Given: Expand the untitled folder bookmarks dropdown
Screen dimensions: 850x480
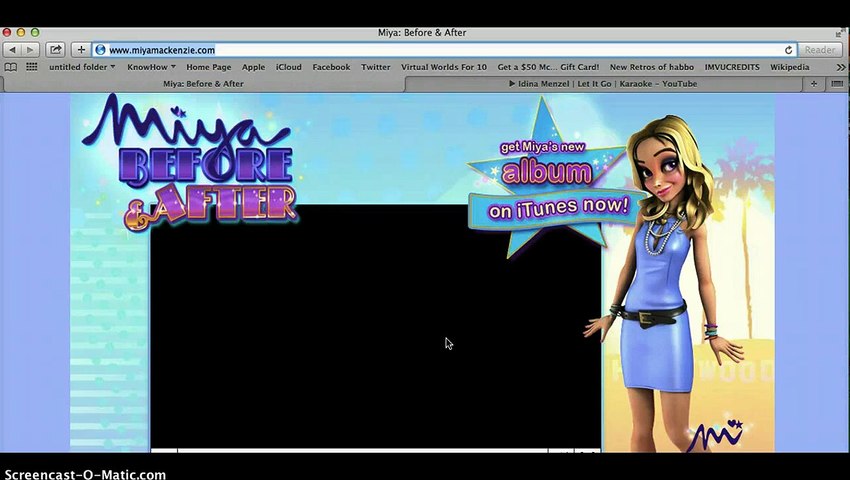Looking at the screenshot, I should (x=82, y=67).
